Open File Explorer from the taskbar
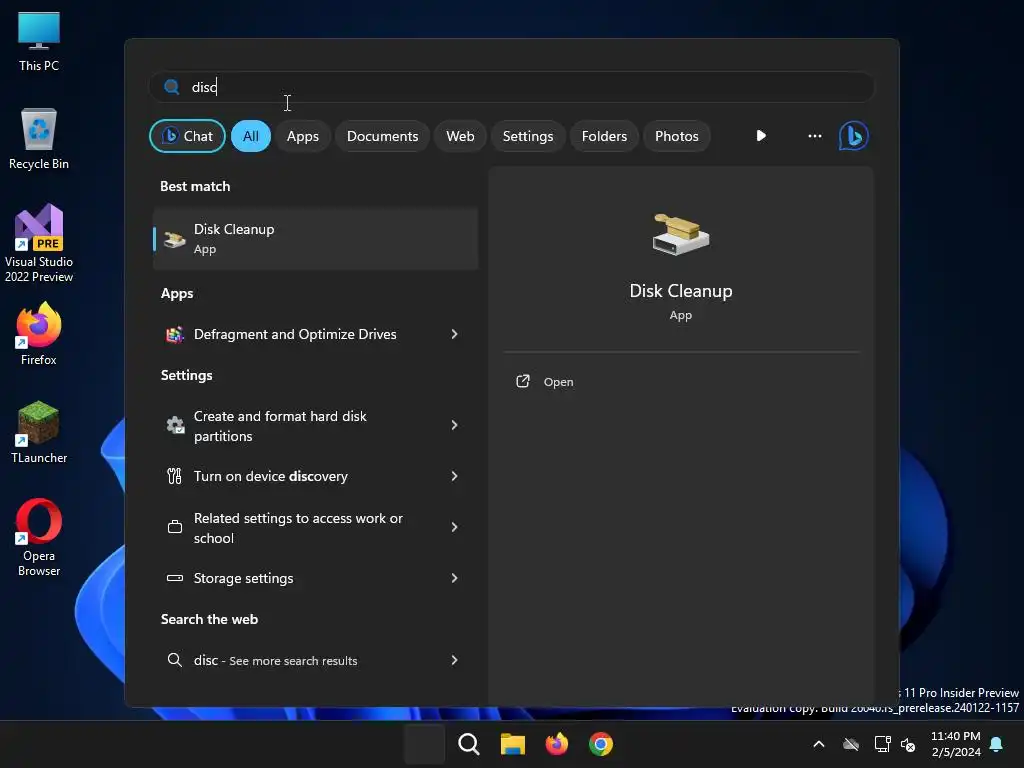 pyautogui.click(x=513, y=744)
